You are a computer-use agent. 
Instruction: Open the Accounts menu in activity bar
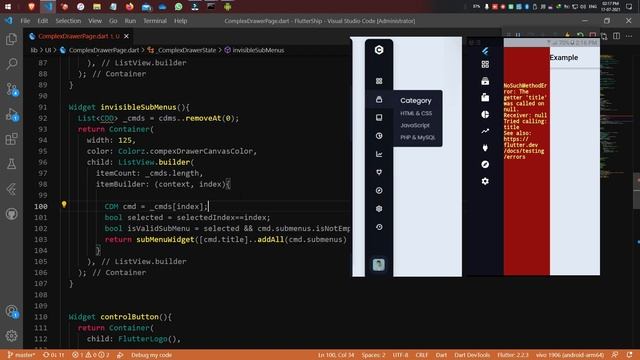(11, 312)
